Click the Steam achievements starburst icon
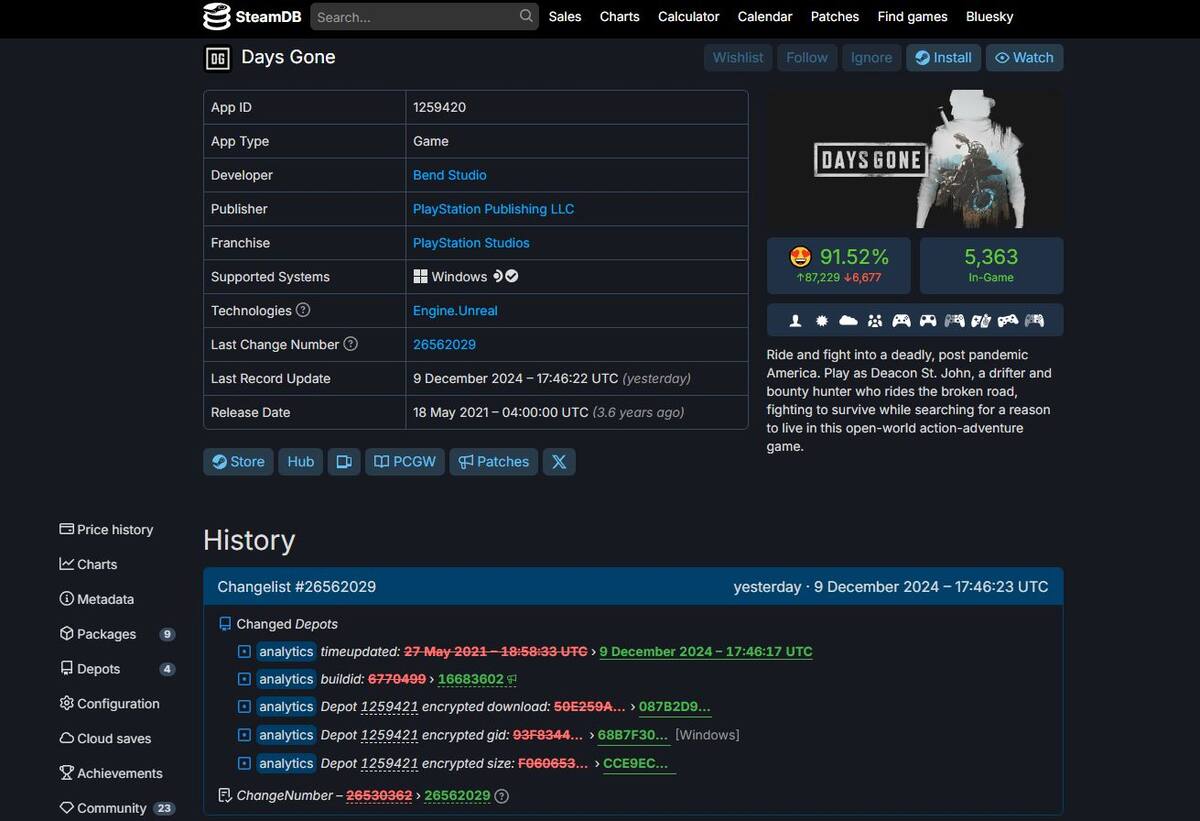This screenshot has height=821, width=1200. click(x=822, y=320)
